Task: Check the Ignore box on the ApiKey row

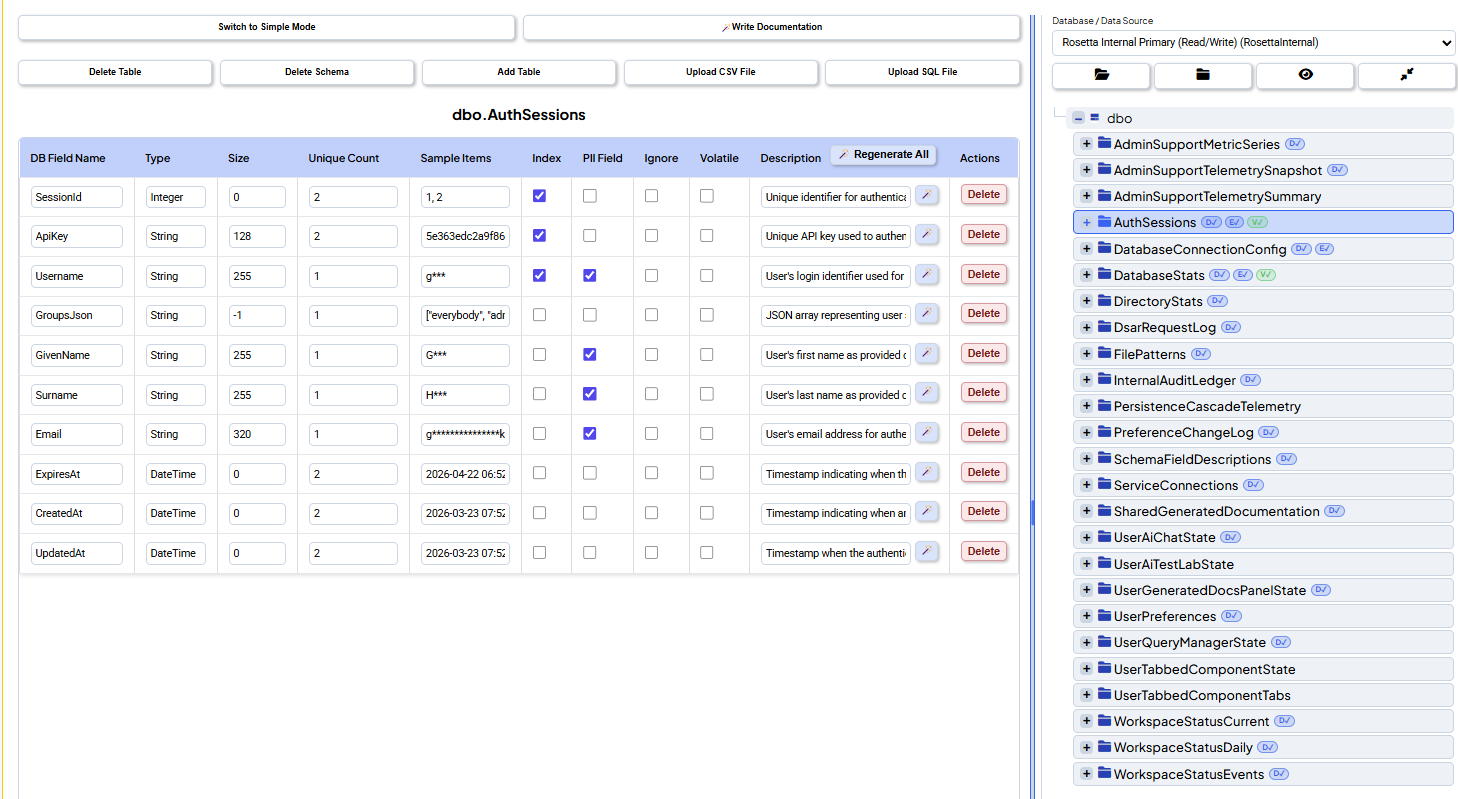Action: 652,235
